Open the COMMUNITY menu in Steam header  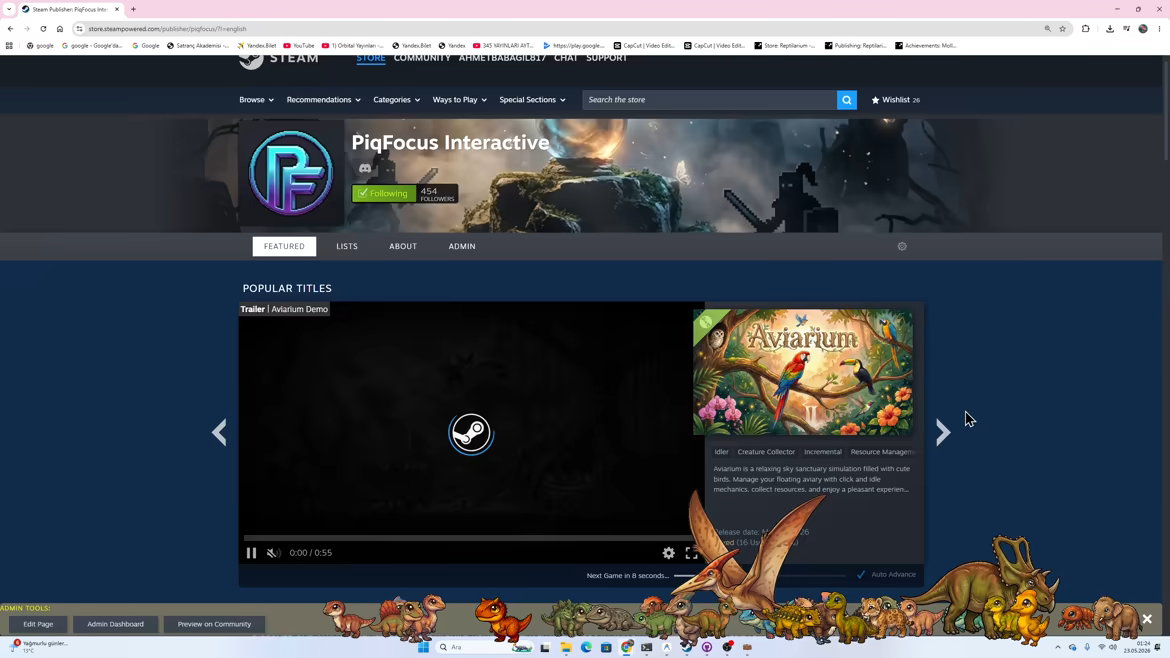422,58
